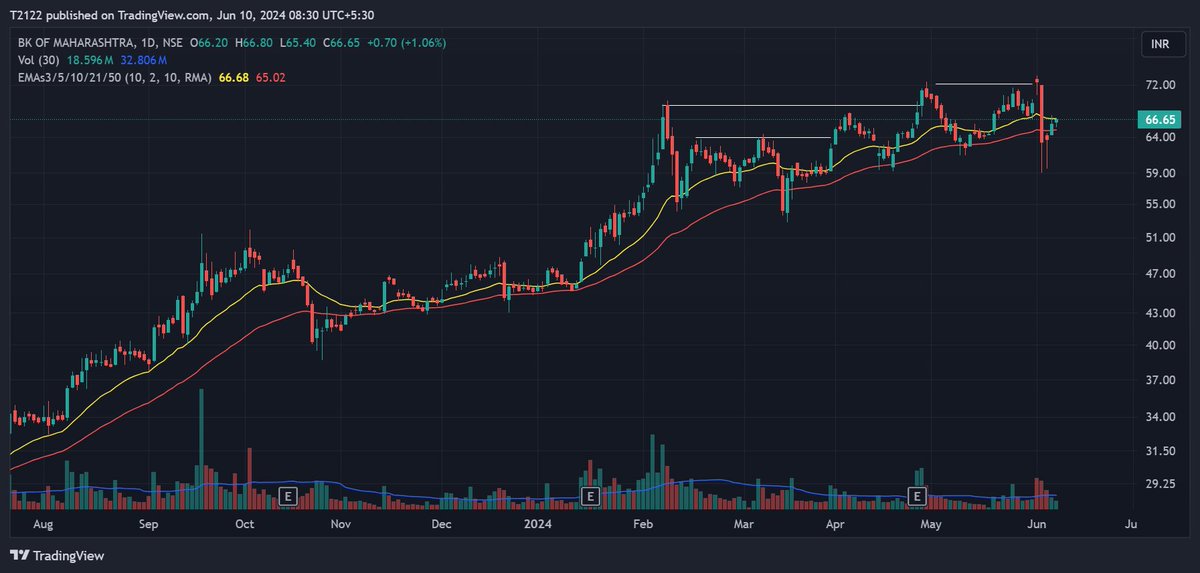
Task: Click the 43.00 price scale label
Action: pyautogui.click(x=1159, y=313)
